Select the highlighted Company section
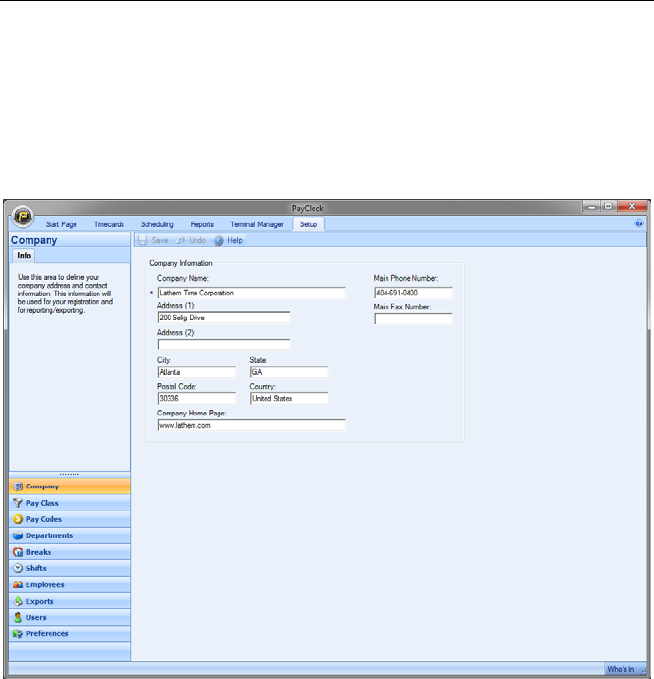 click(x=70, y=486)
